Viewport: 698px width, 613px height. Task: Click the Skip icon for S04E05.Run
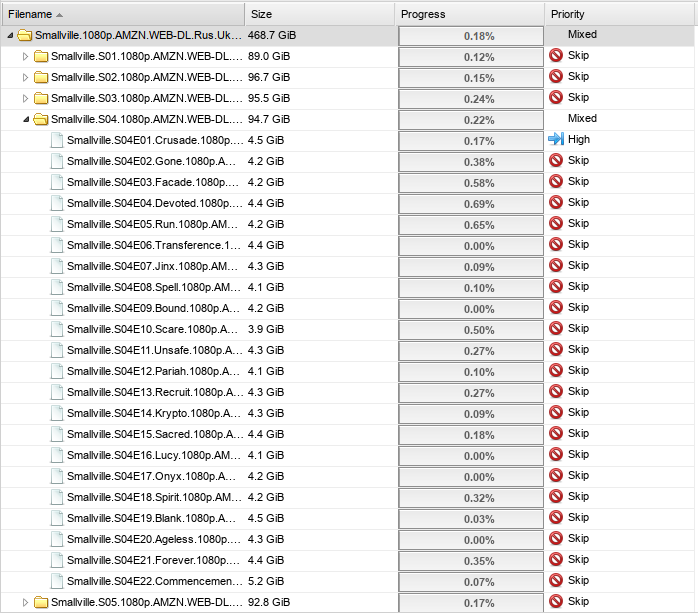coord(556,223)
